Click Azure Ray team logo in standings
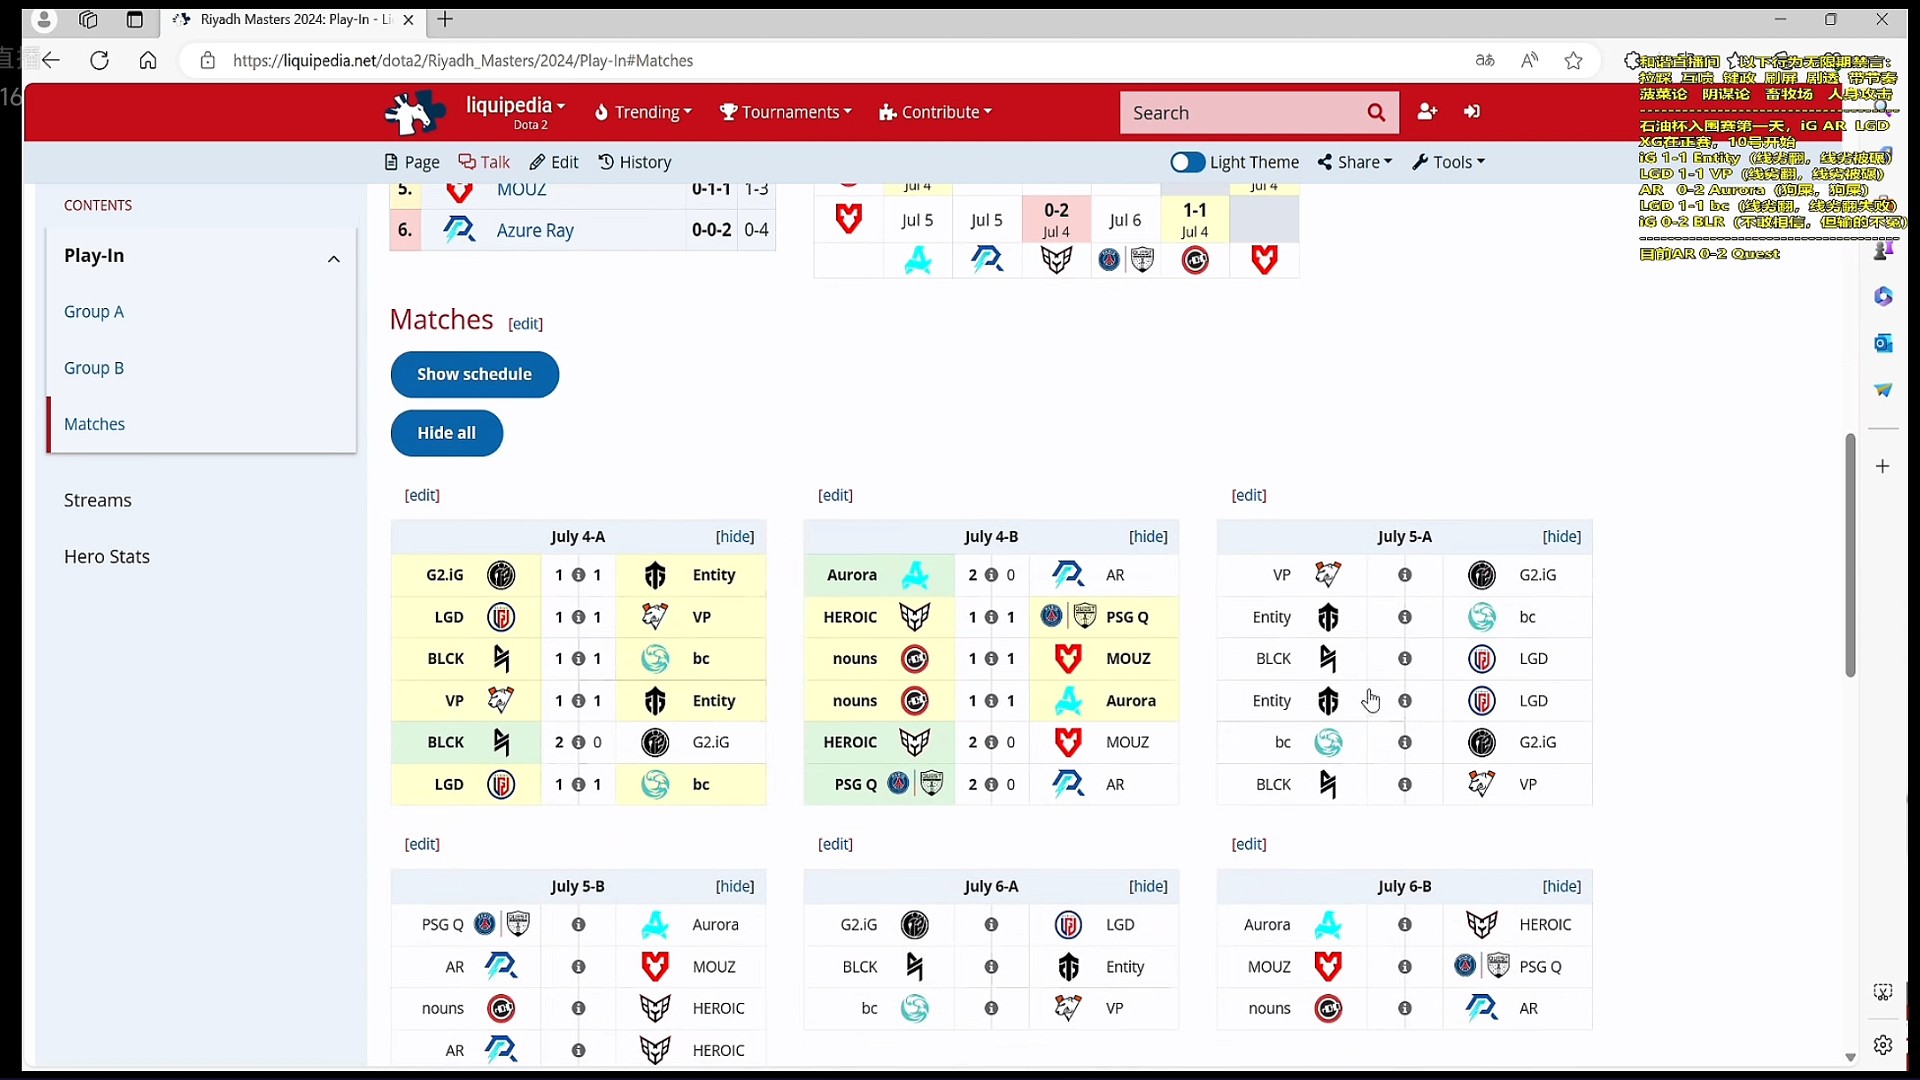The height and width of the screenshot is (1080, 1920). point(459,230)
